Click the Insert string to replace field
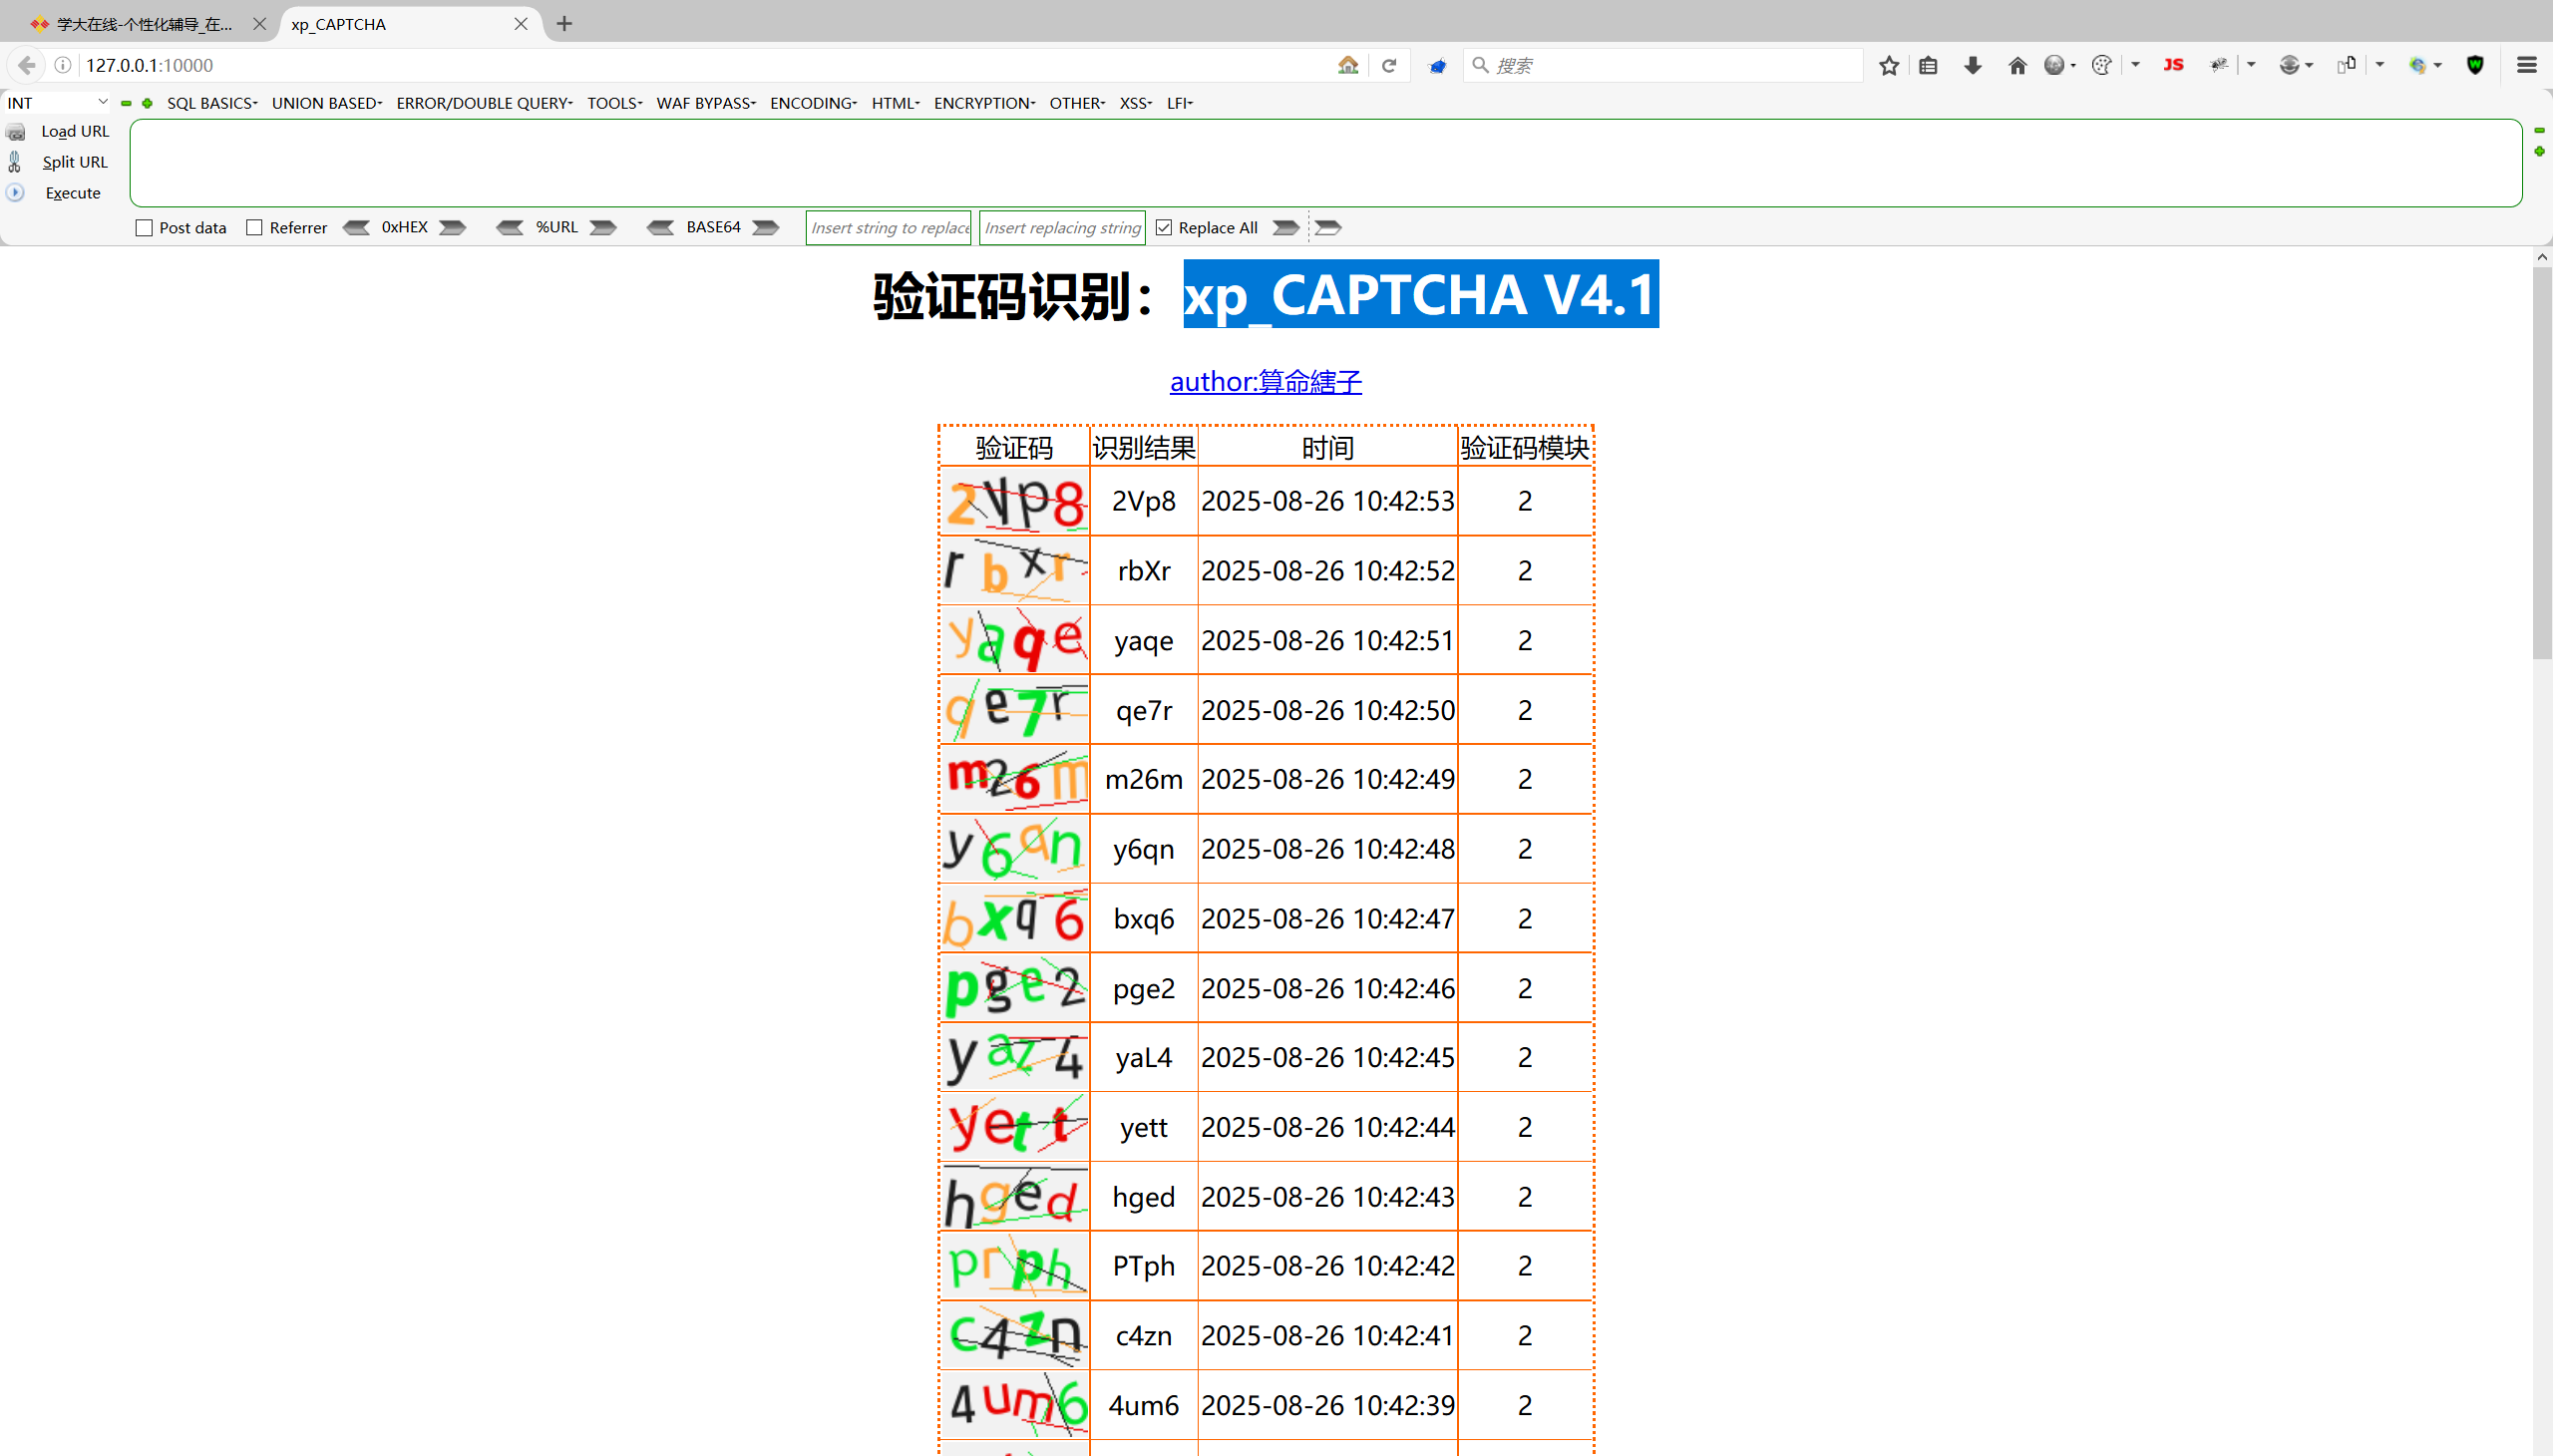 (889, 228)
